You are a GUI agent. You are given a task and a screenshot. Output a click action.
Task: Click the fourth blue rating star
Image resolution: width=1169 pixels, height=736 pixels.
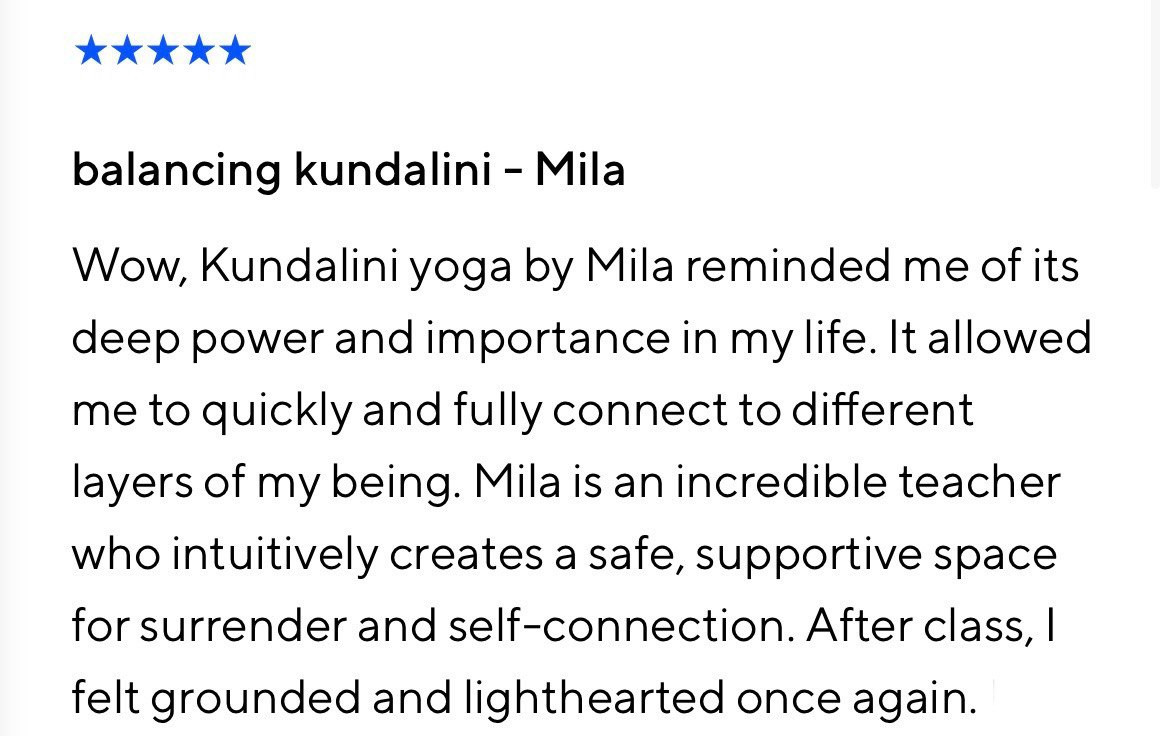198,50
